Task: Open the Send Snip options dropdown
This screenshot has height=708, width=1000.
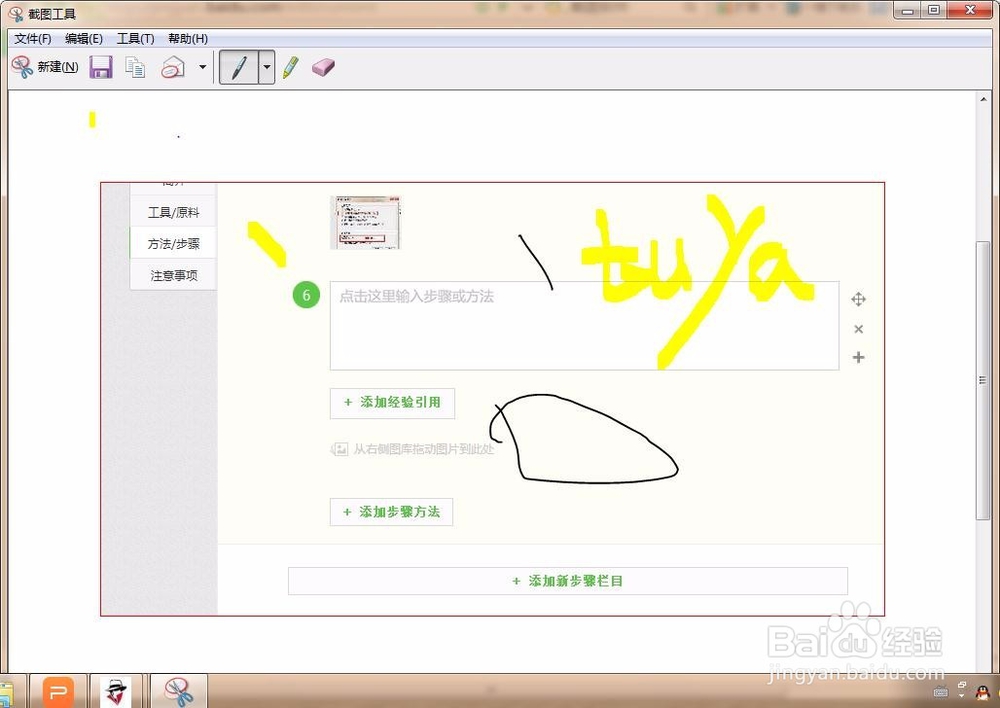Action: [x=203, y=67]
